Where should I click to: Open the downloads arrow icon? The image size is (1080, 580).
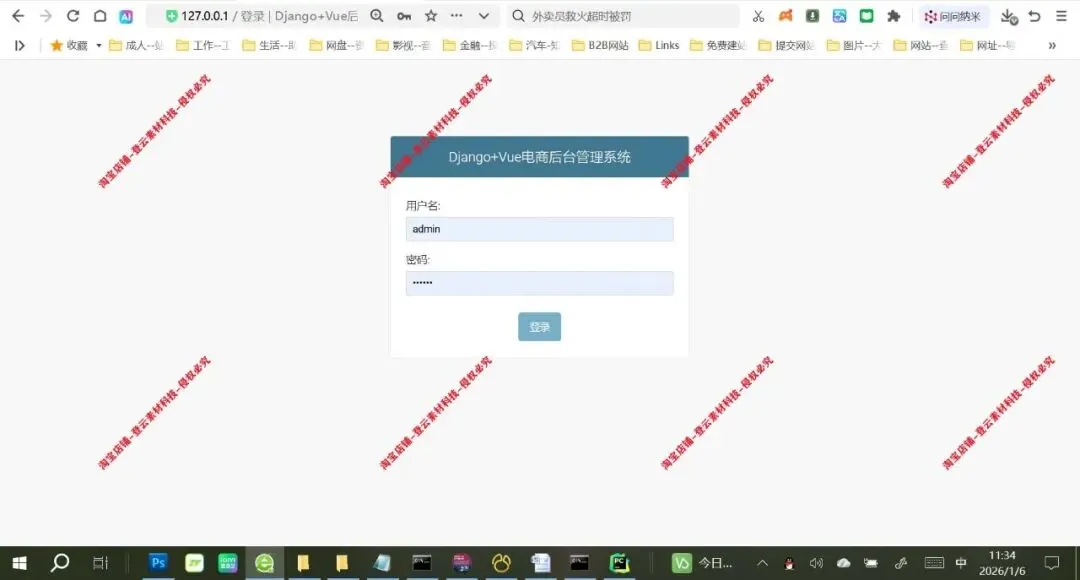pyautogui.click(x=1009, y=17)
